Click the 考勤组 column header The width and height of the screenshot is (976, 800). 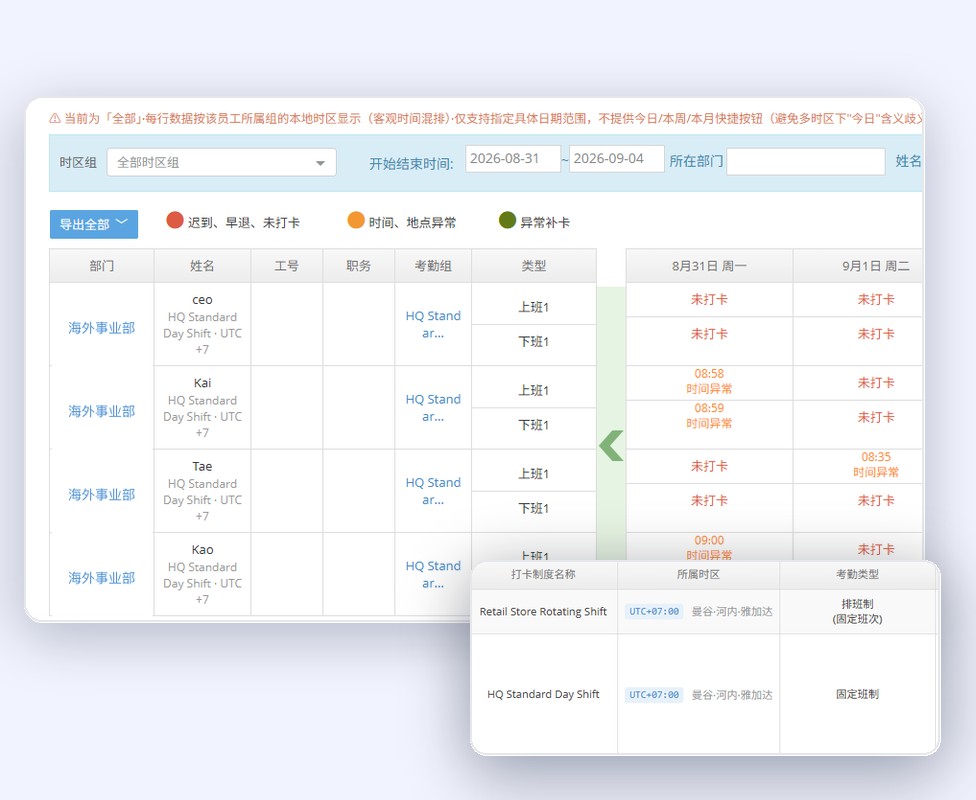(433, 266)
